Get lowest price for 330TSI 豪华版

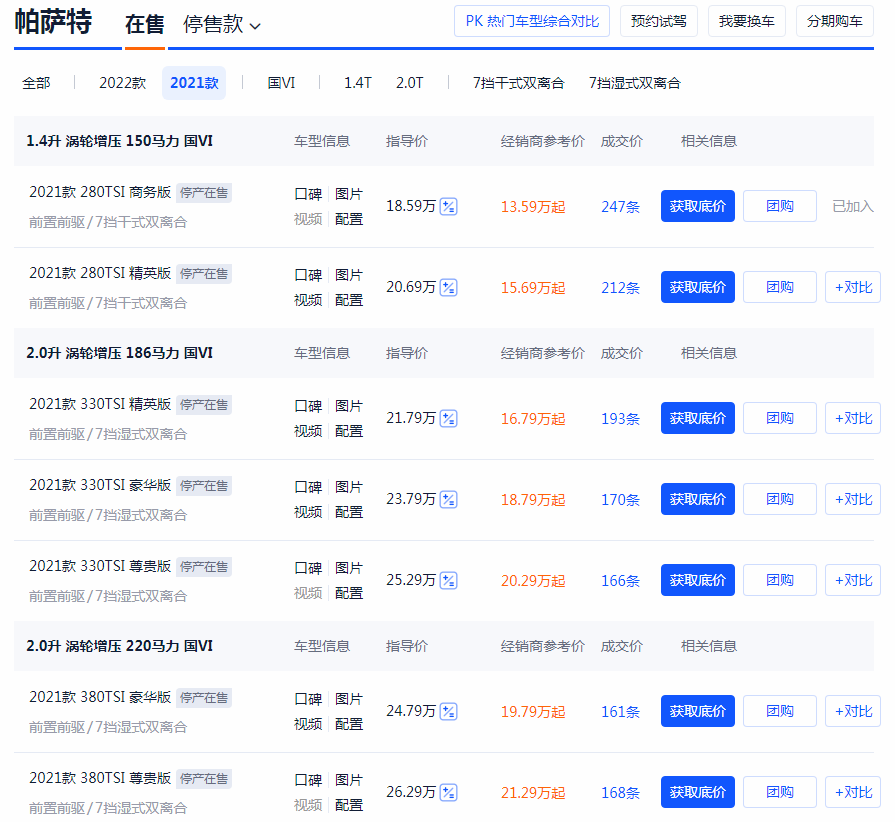(698, 499)
